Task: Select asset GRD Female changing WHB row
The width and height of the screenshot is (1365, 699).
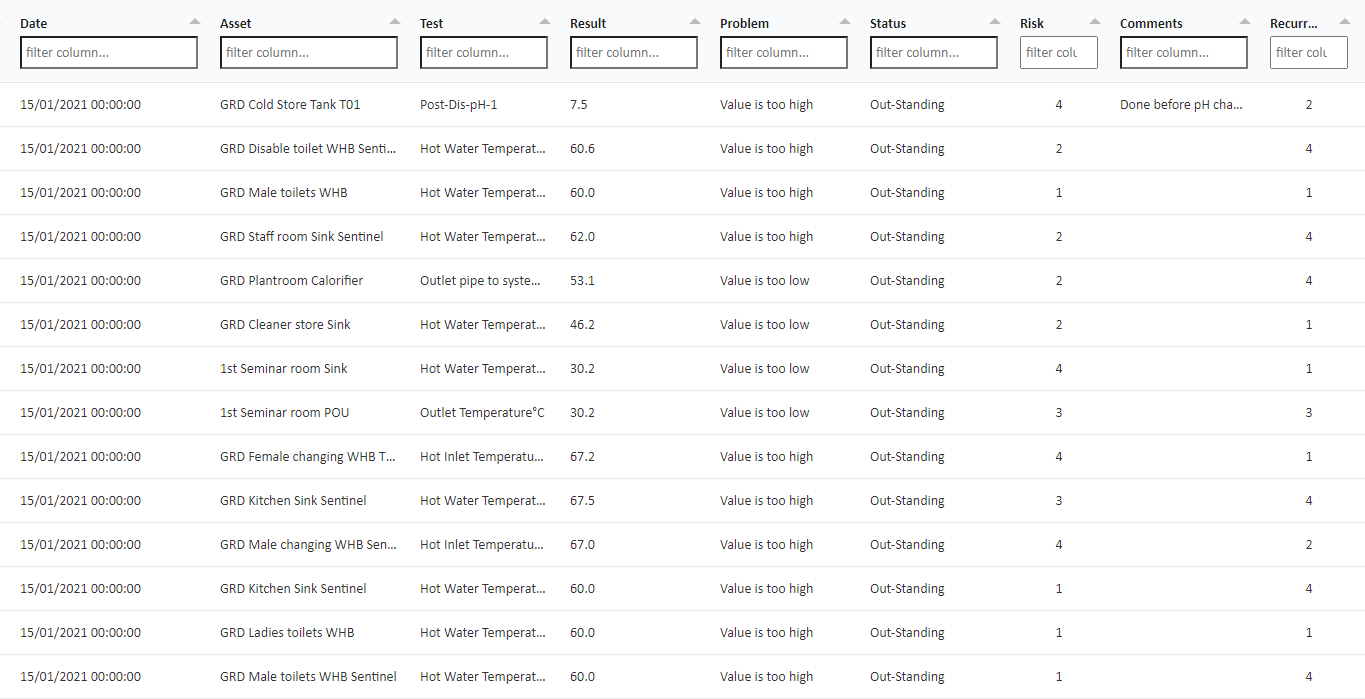Action: 308,456
